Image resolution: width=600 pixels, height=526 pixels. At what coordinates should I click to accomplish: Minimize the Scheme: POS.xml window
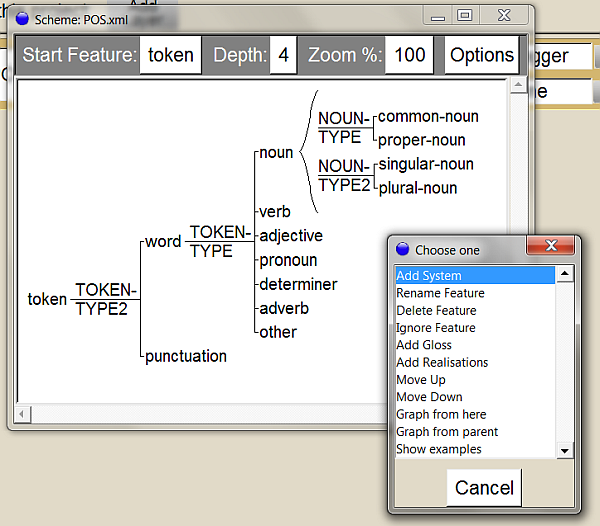click(438, 16)
